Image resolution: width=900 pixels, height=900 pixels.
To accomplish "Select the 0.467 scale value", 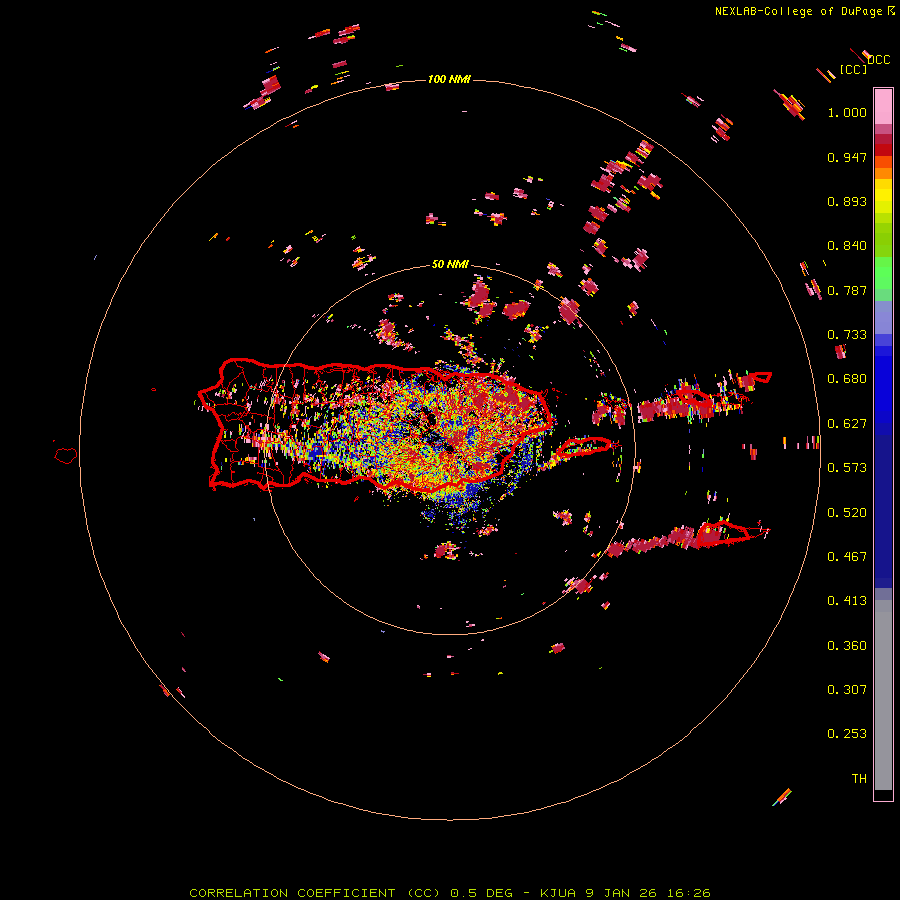I will tap(847, 557).
